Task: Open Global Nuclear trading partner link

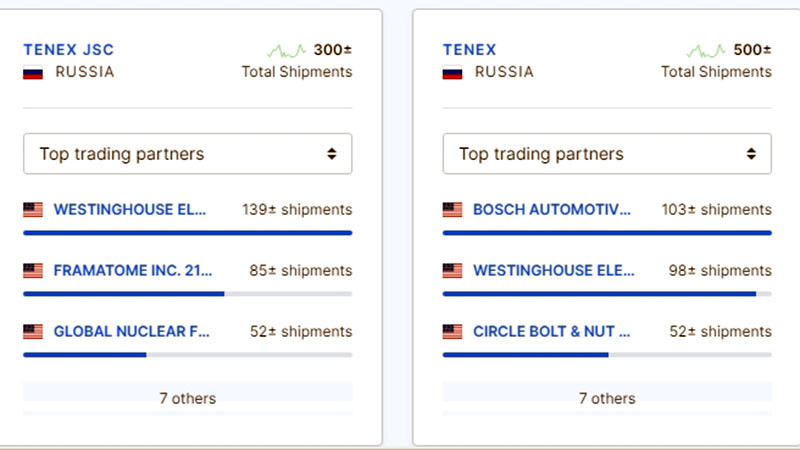Action: click(132, 332)
